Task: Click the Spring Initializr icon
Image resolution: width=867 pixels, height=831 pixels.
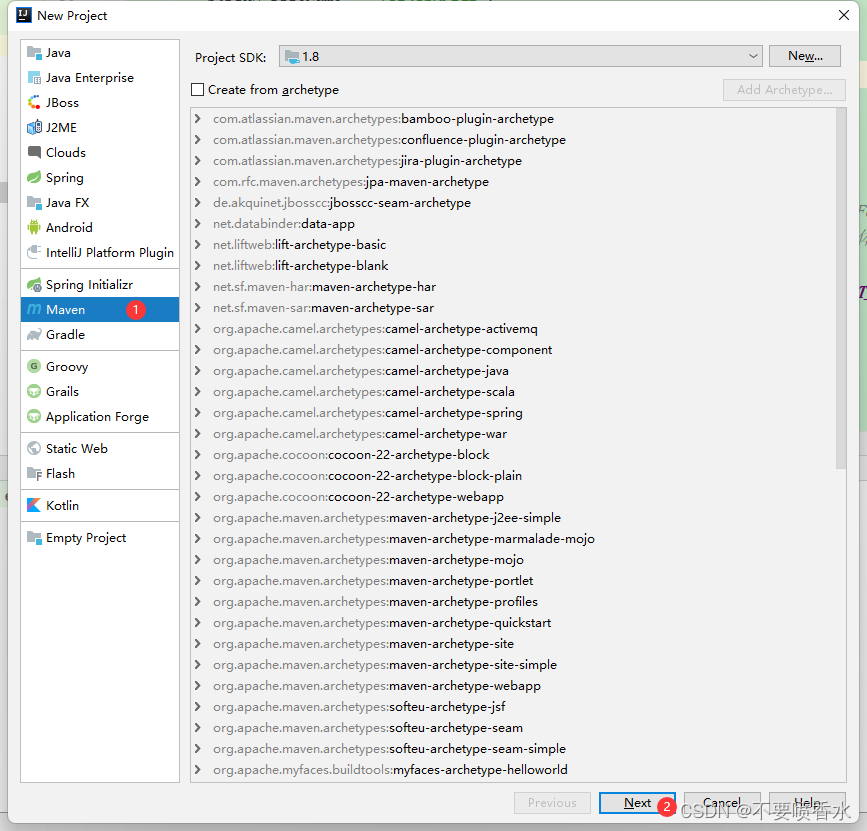Action: click(34, 285)
